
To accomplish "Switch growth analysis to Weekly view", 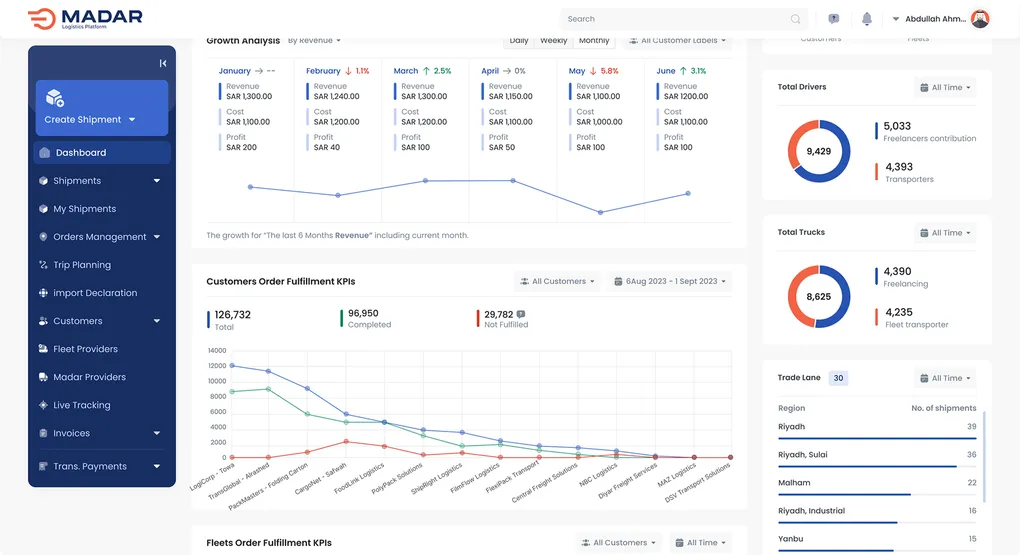I will pos(553,41).
